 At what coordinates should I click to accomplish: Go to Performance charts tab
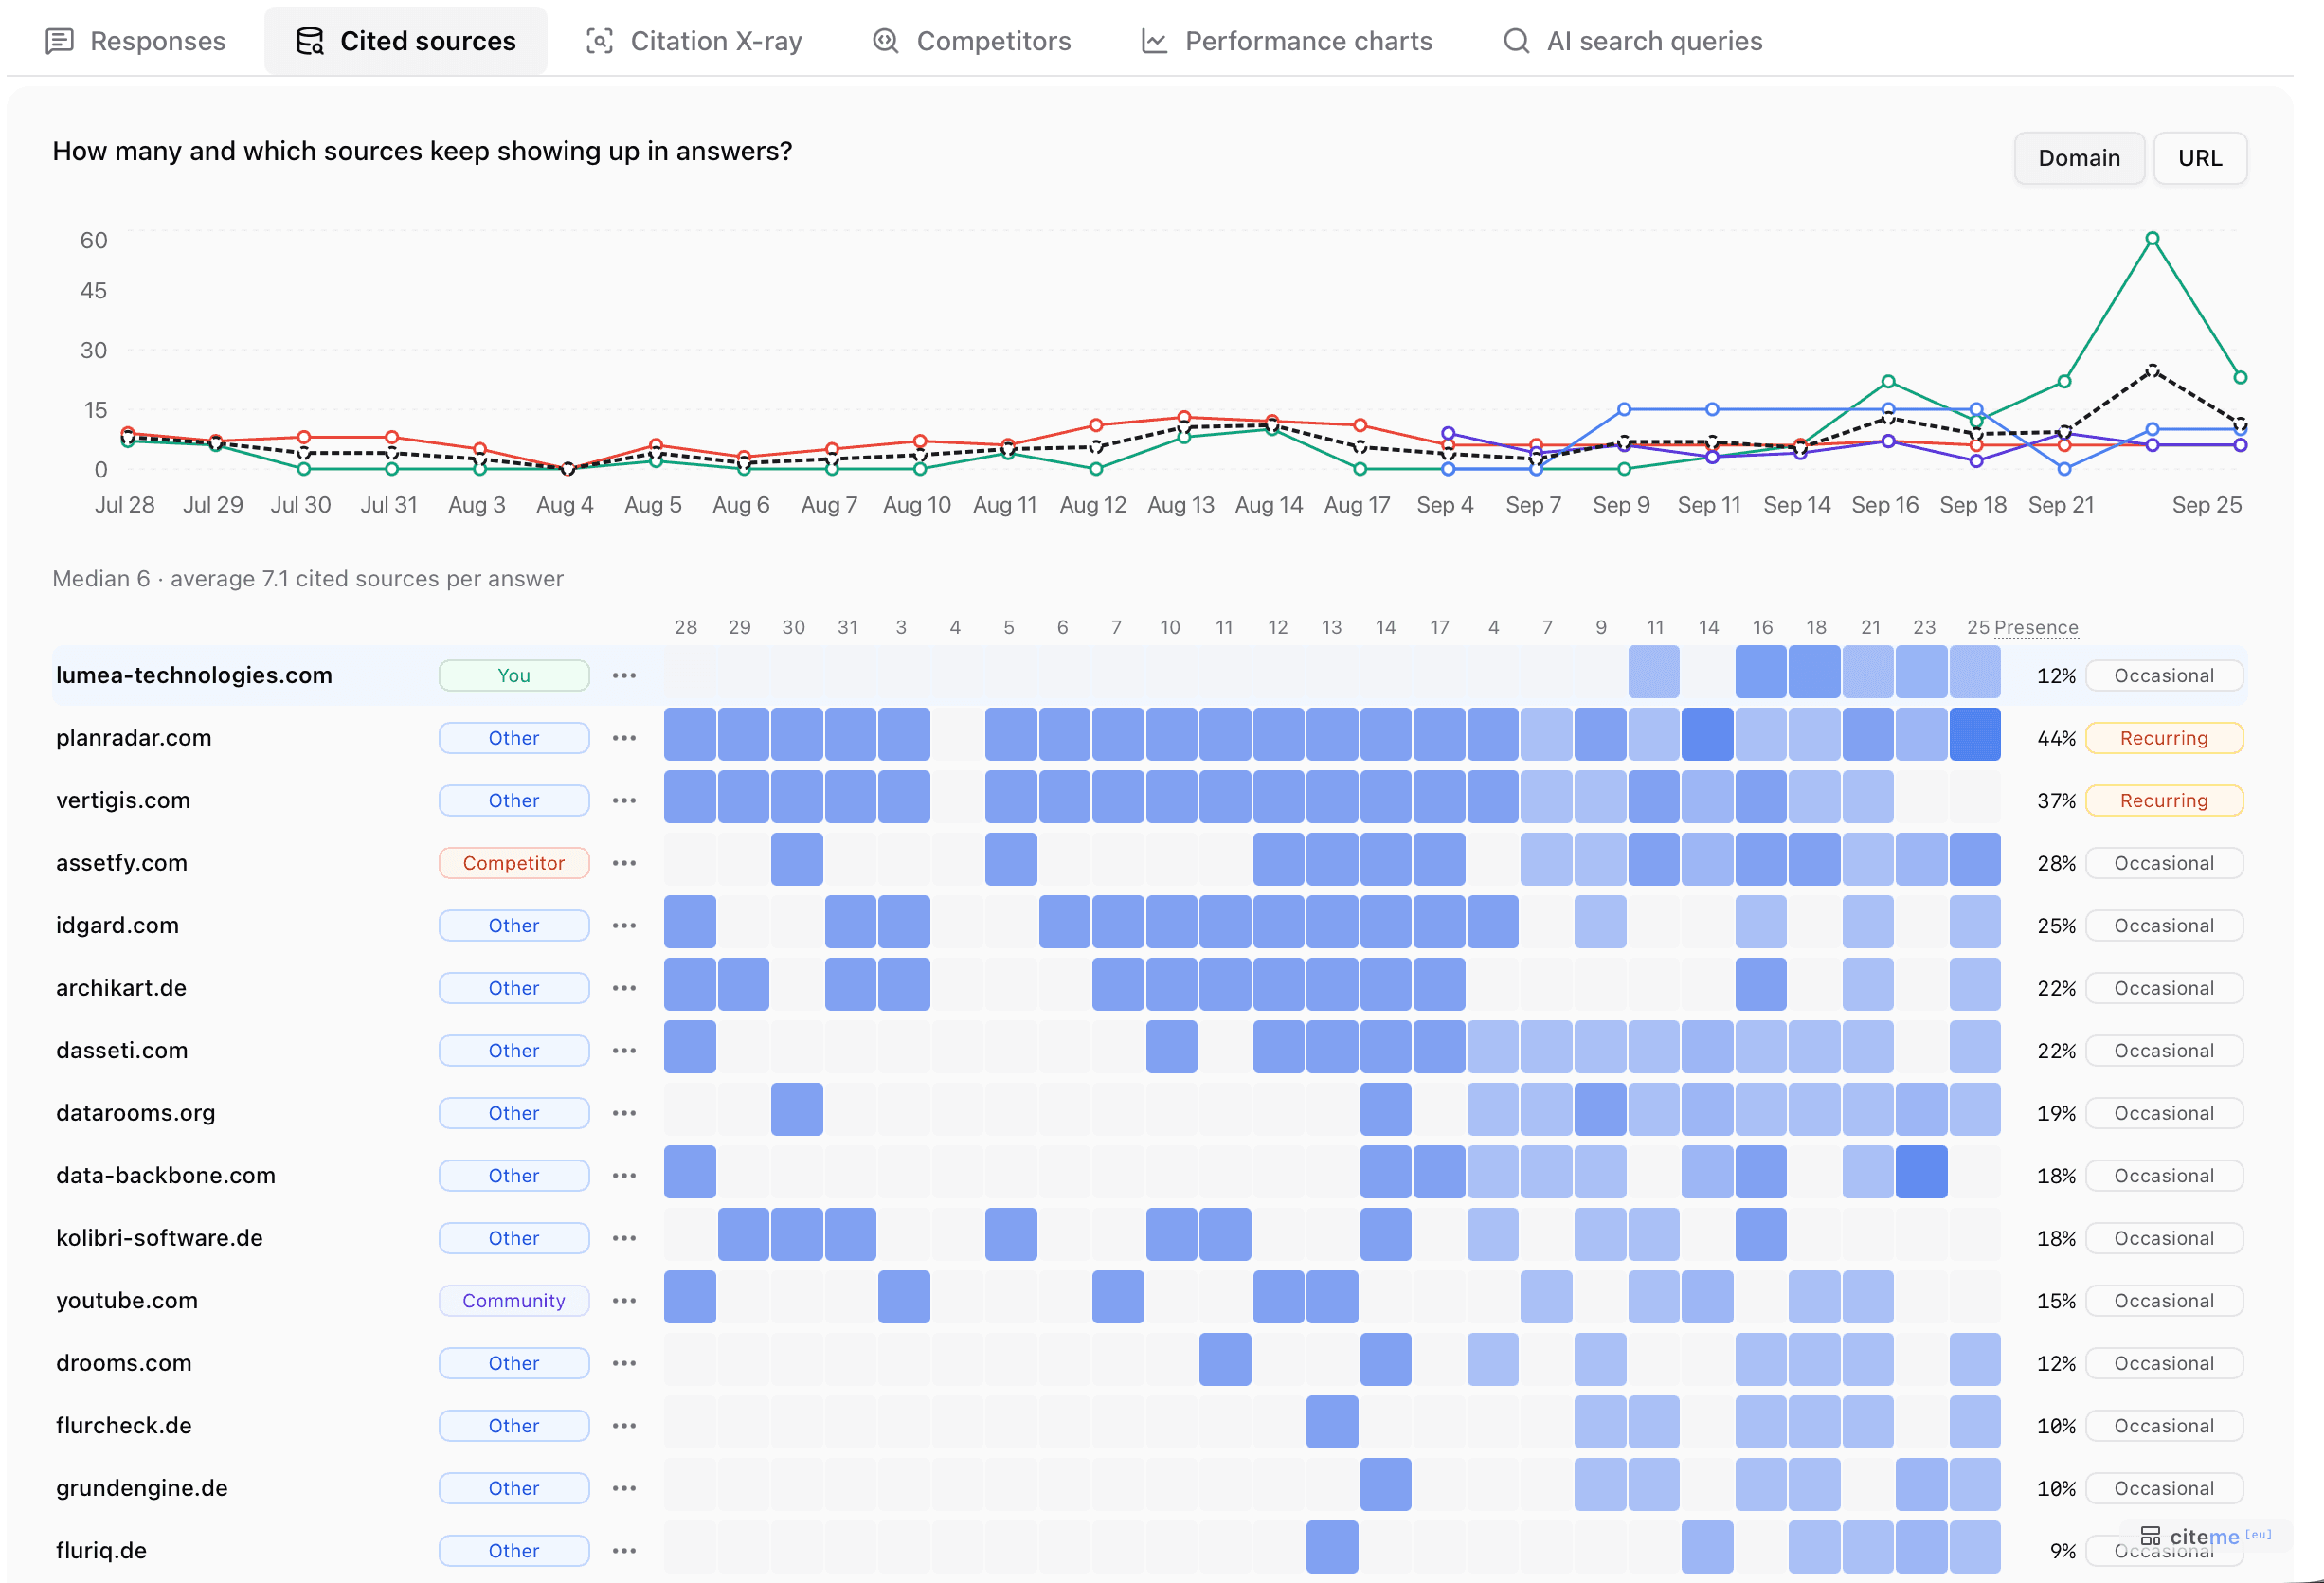1286,41
